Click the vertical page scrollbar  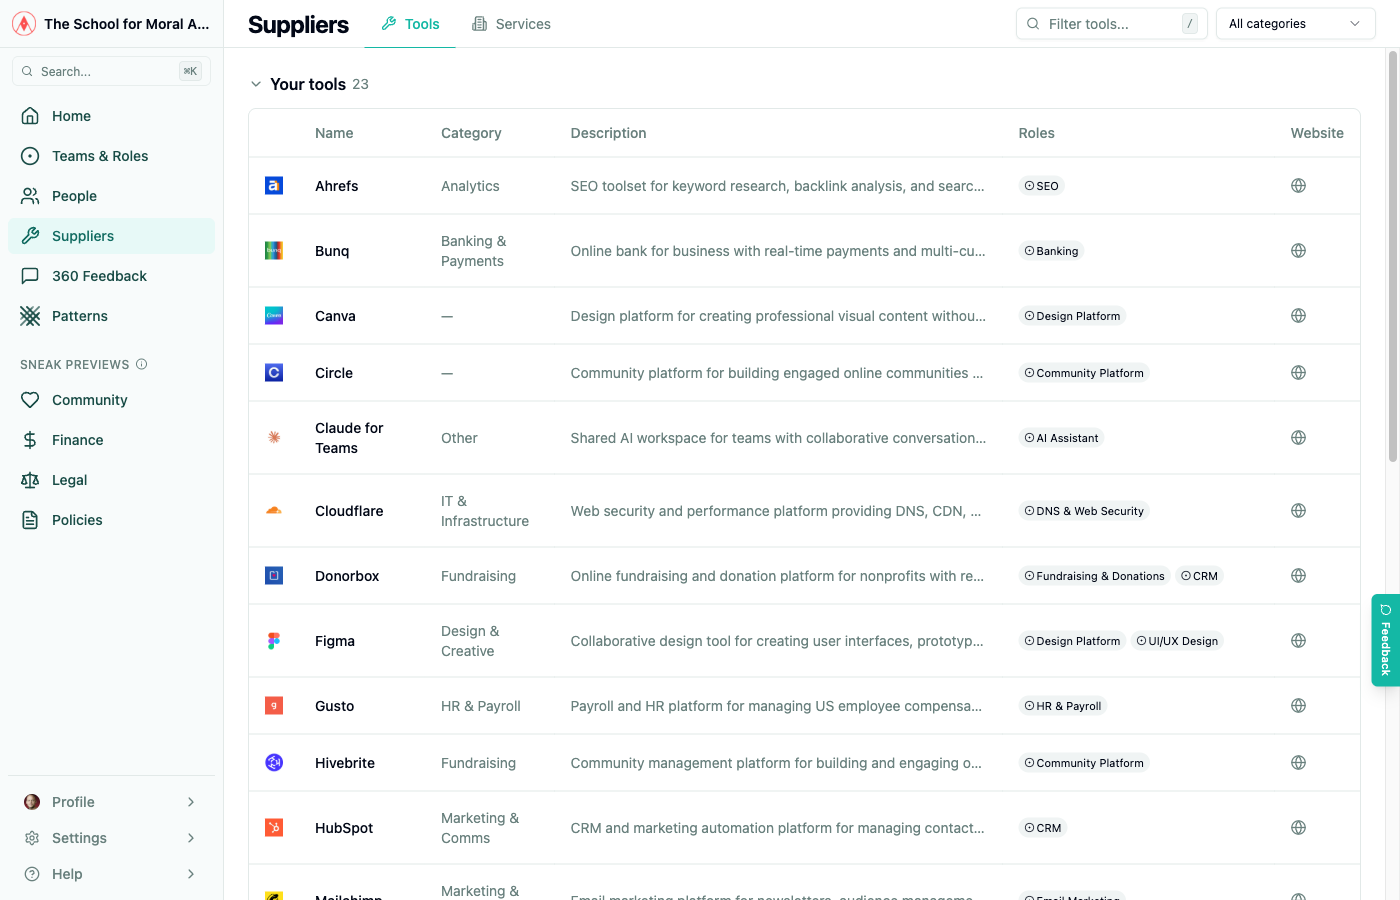[x=1392, y=256]
